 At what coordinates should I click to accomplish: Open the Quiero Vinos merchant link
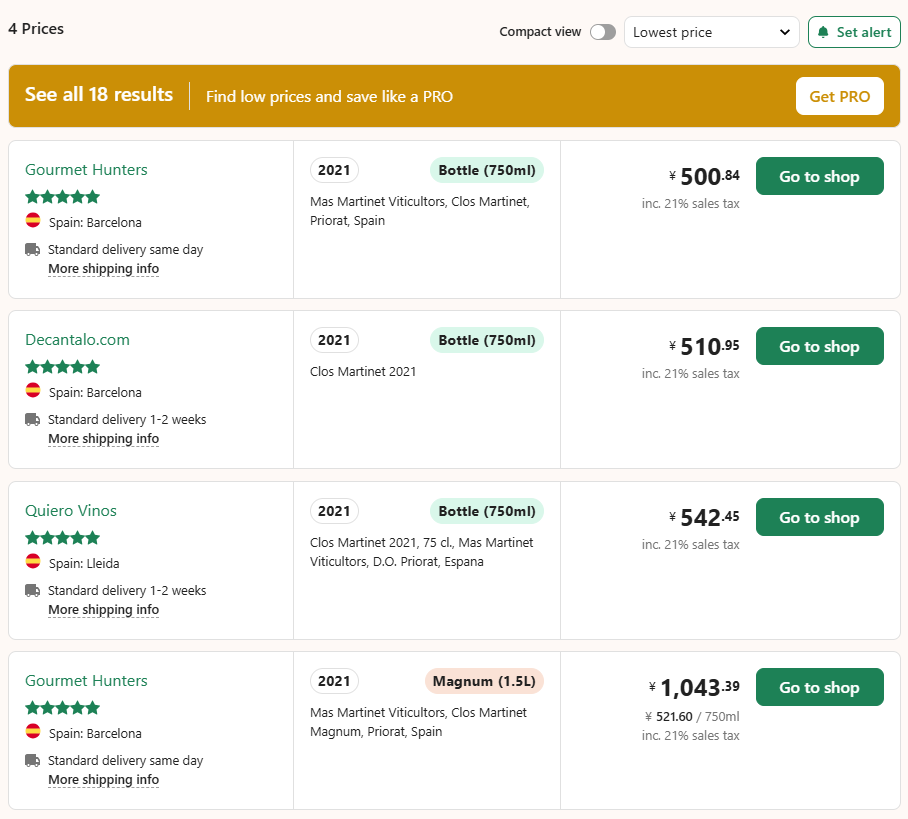point(71,510)
